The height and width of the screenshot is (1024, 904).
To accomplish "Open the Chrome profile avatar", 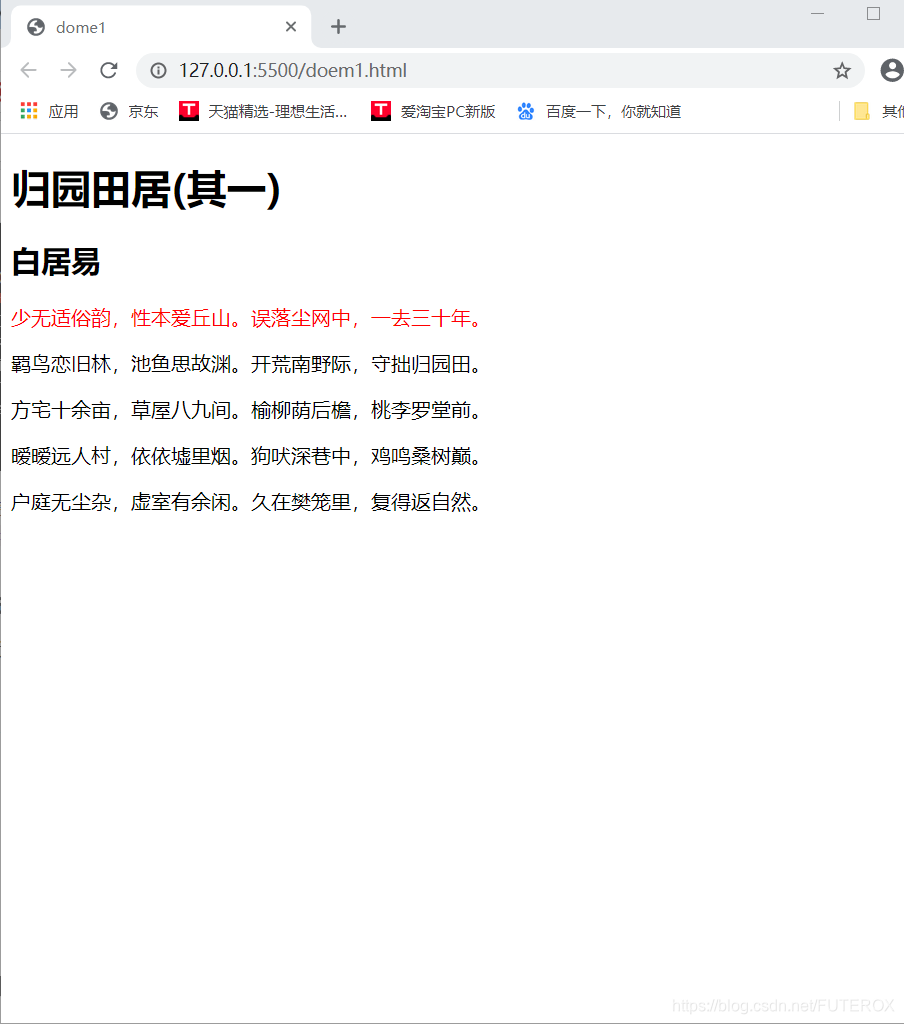I will click(890, 70).
